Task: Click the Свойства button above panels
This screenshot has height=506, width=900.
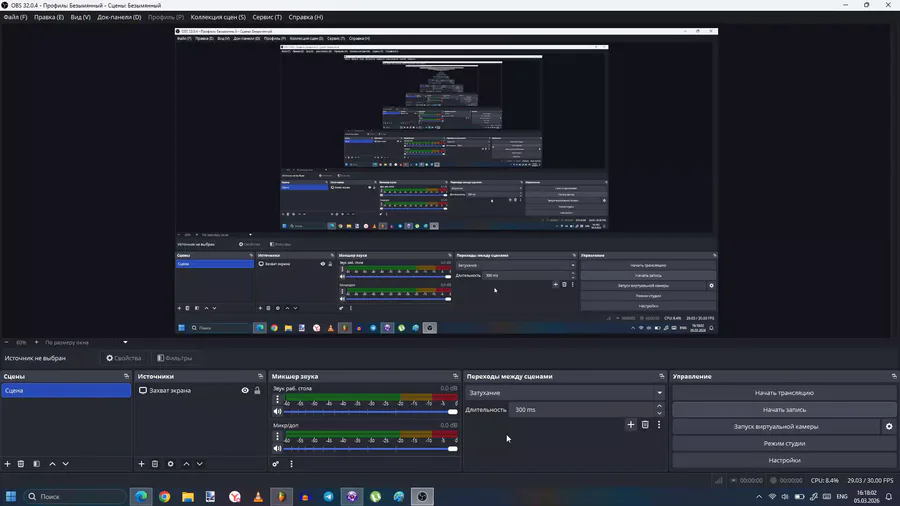Action: tap(123, 358)
